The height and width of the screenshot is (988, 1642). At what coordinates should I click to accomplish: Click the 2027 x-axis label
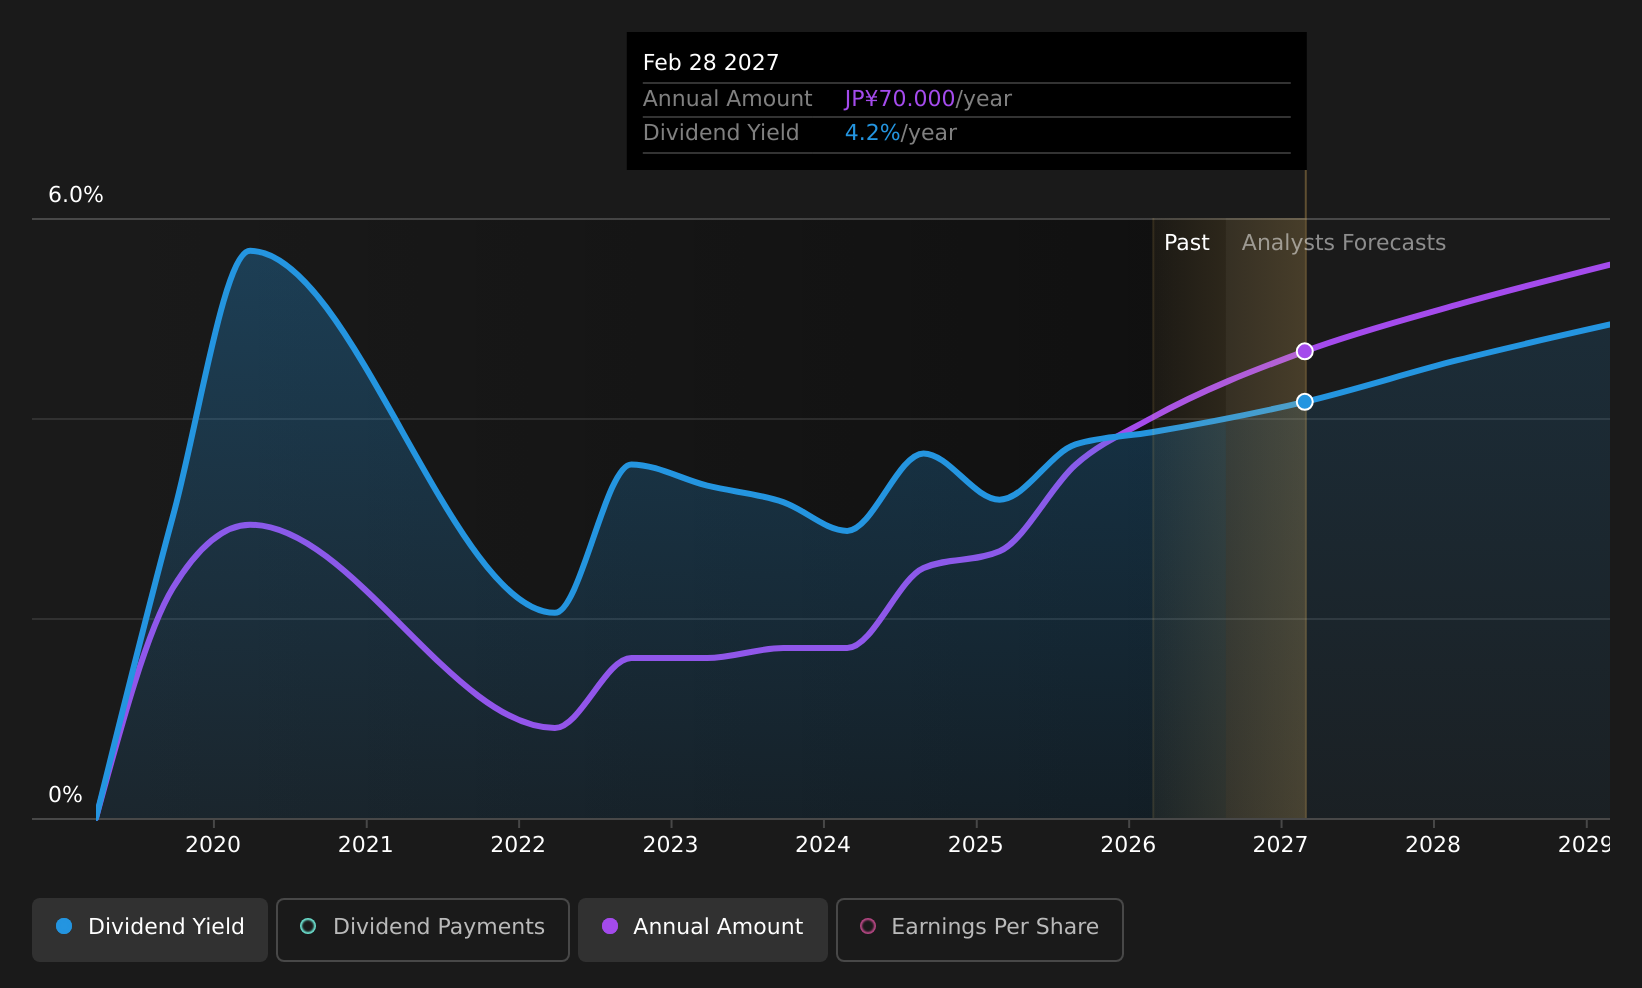click(x=1281, y=845)
